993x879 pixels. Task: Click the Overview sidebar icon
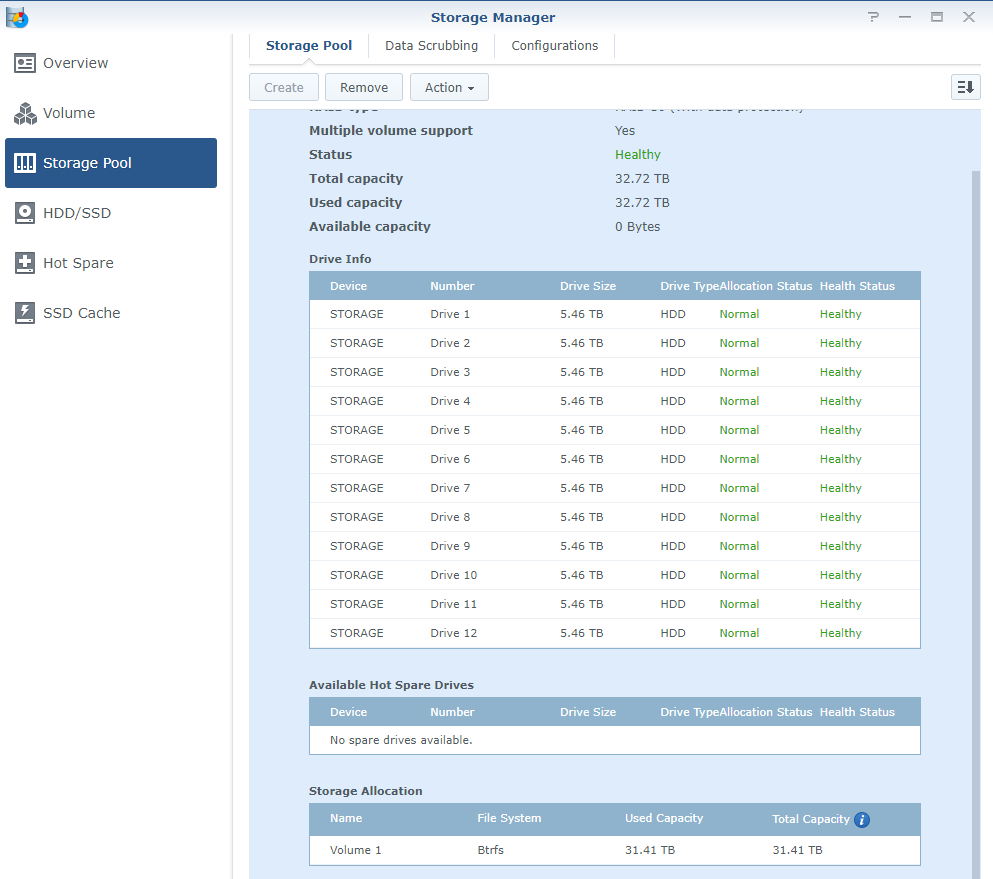25,63
